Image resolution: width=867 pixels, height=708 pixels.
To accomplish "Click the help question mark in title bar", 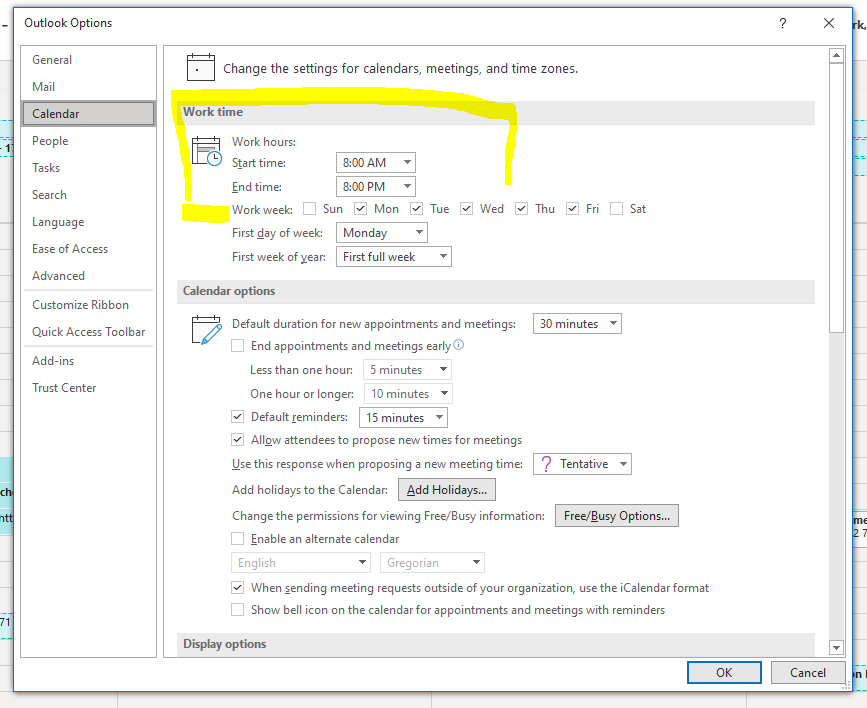I will pyautogui.click(x=782, y=23).
